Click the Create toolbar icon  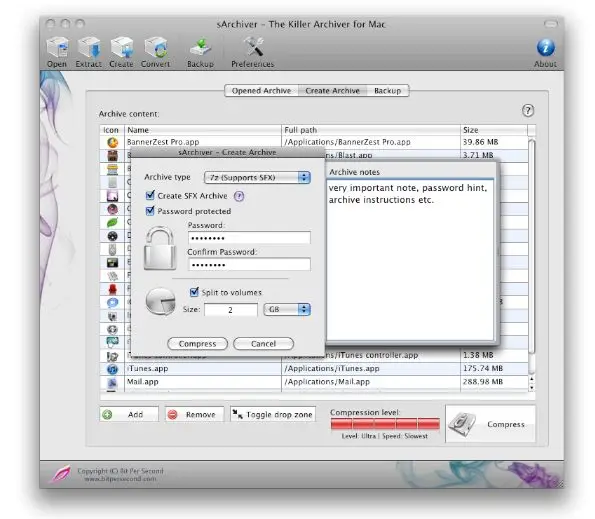(122, 48)
